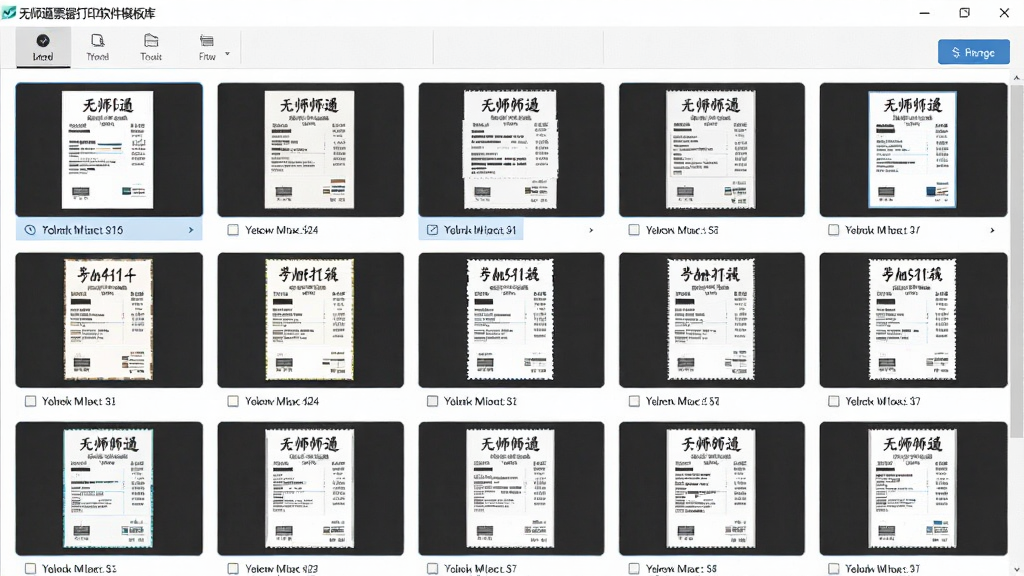Tick the middle-row 424 template checkbox

point(233,401)
